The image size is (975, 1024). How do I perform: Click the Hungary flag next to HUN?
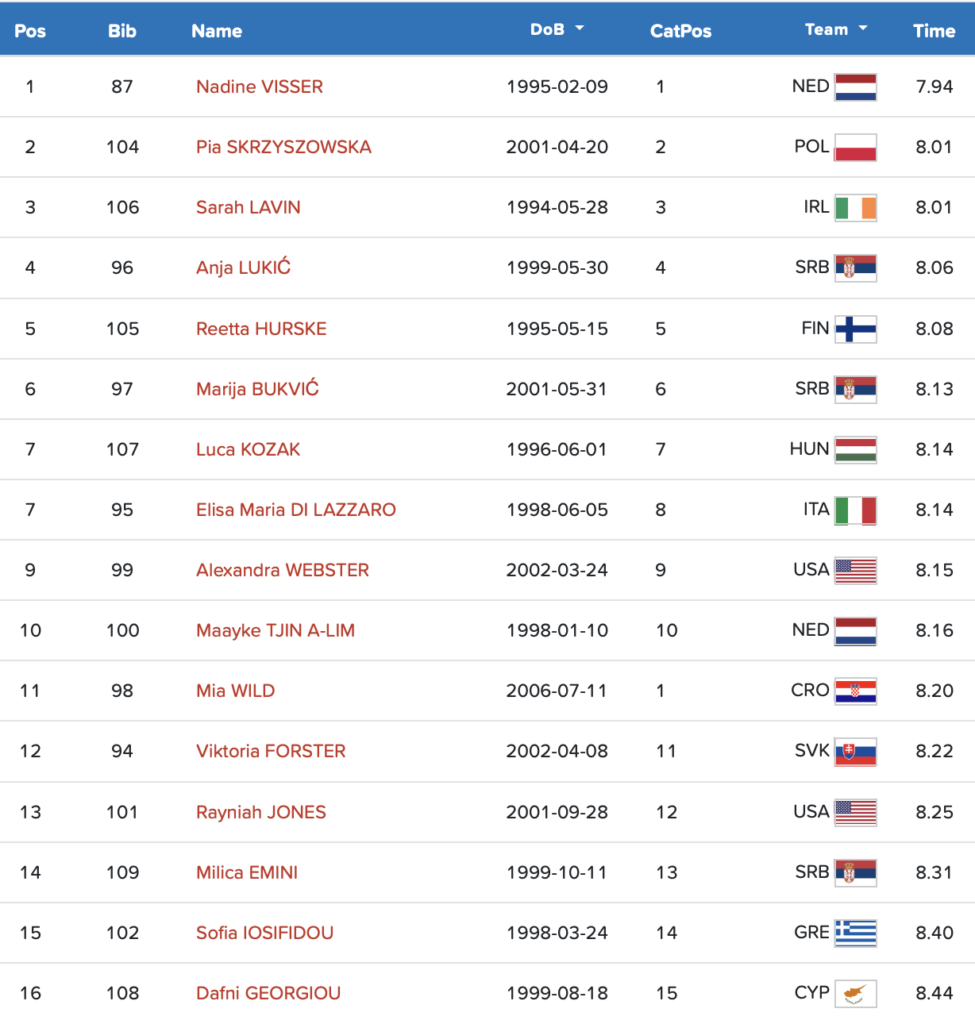click(855, 449)
